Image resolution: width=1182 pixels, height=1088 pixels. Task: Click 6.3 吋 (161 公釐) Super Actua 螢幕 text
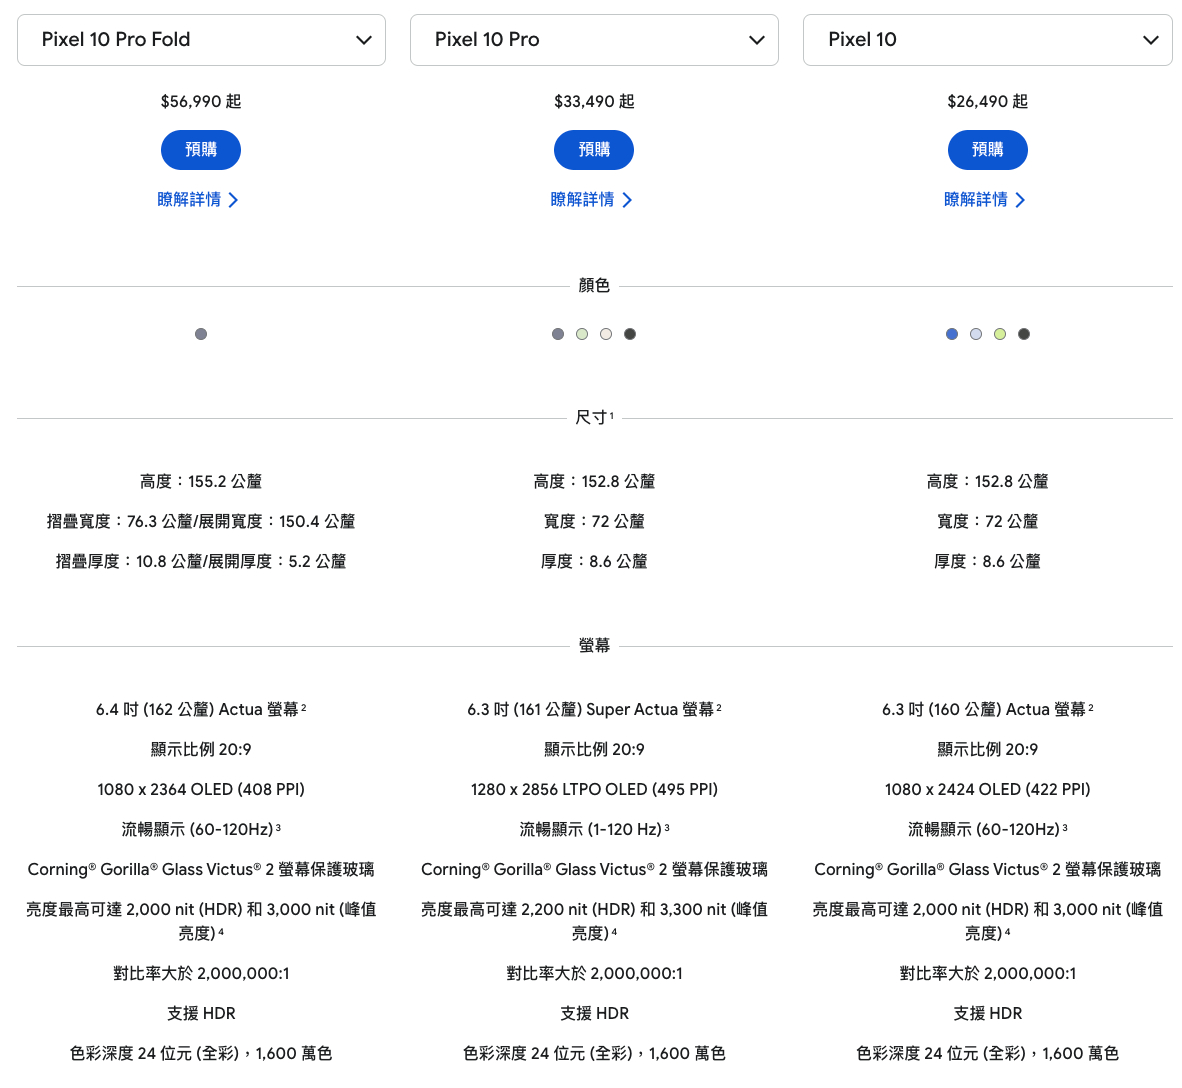[x=594, y=709]
